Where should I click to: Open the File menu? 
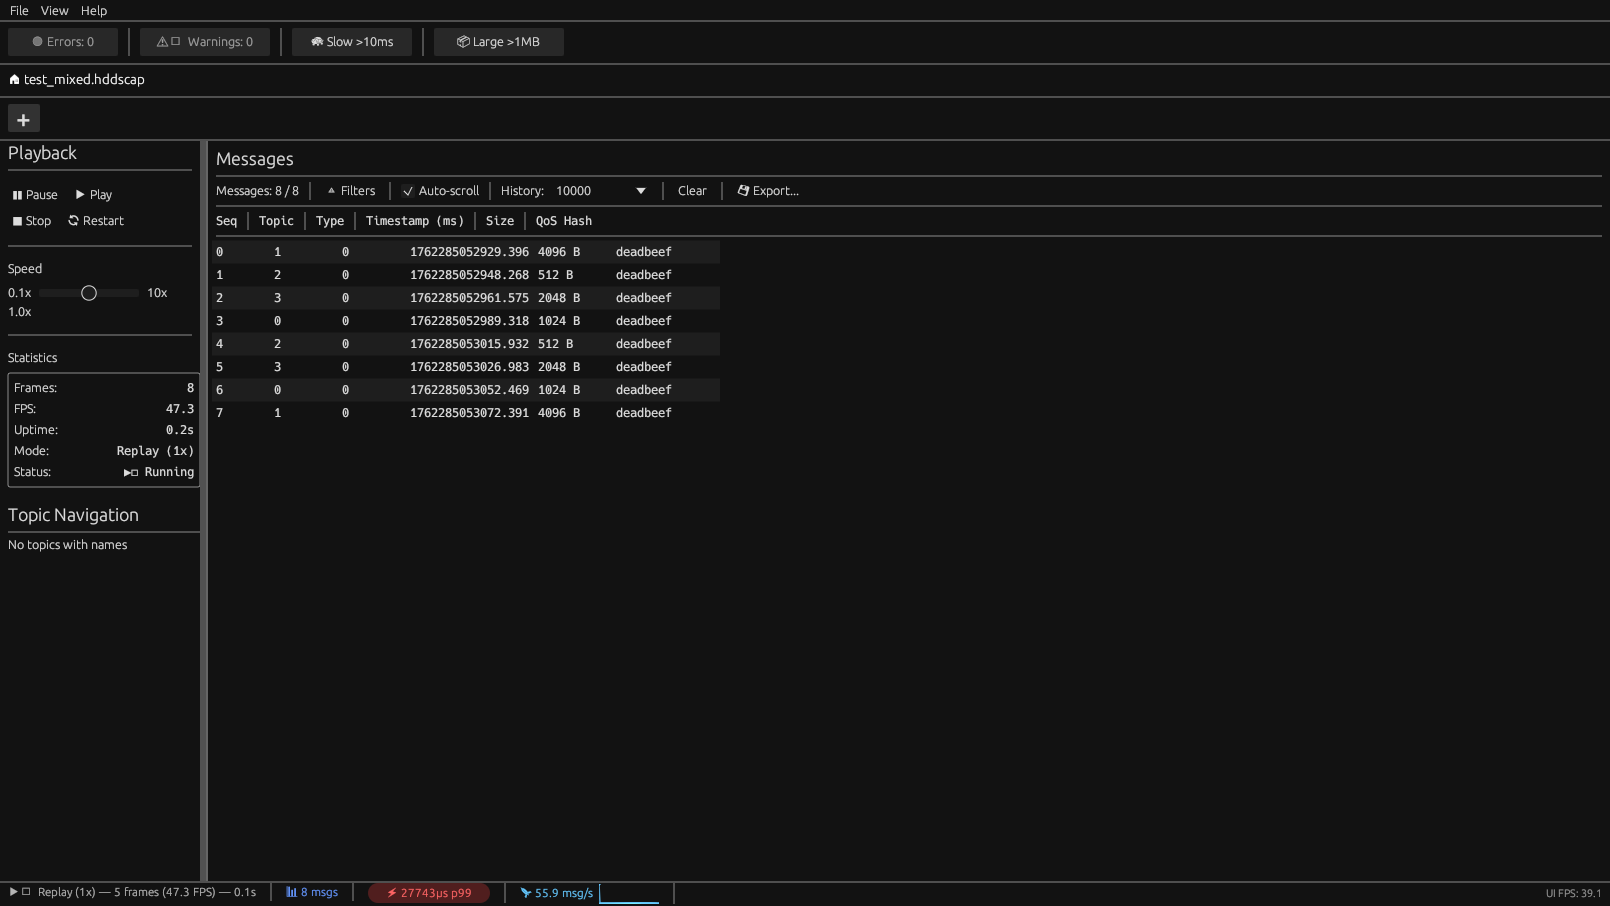18,10
